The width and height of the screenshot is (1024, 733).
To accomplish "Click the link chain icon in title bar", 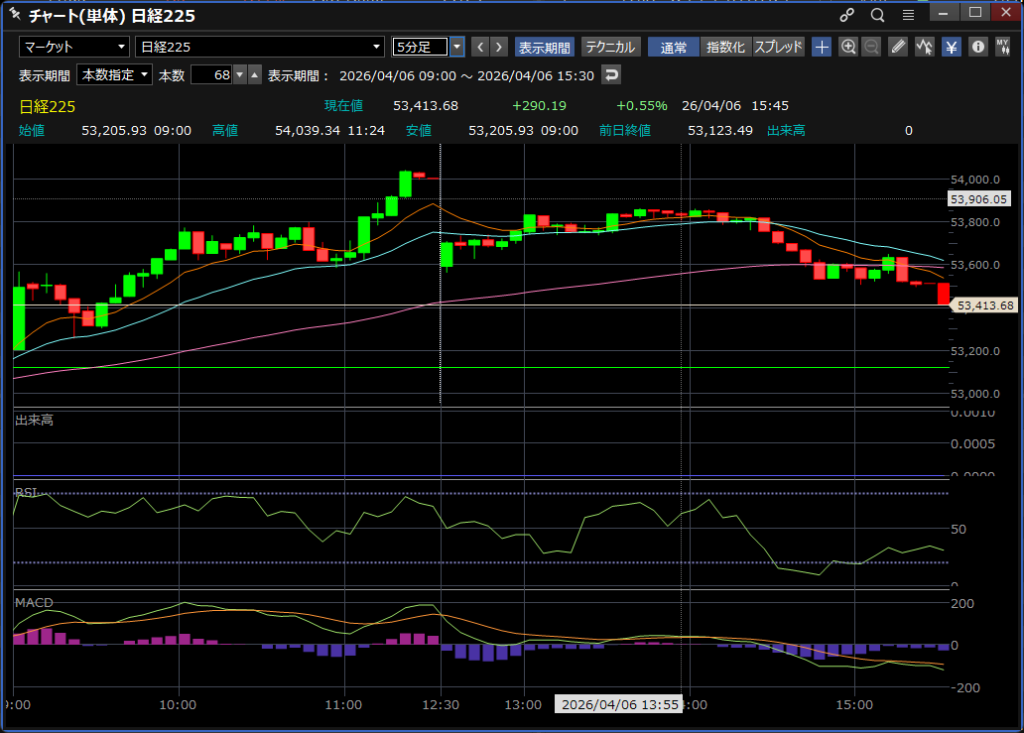I will (847, 15).
